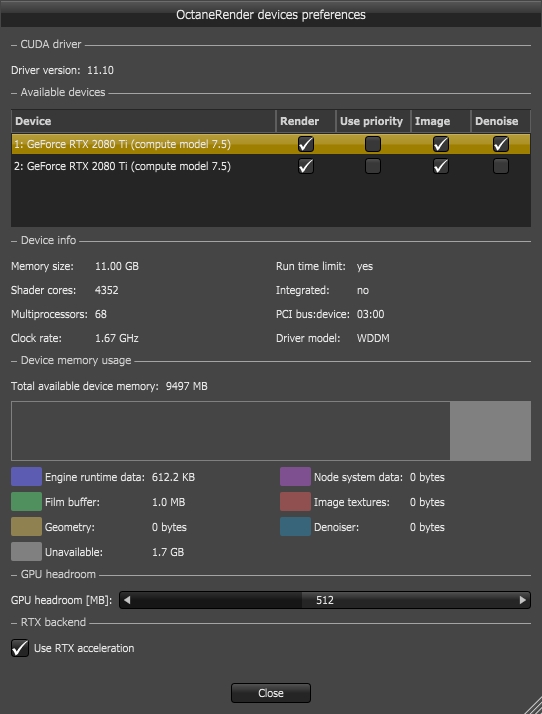Click the PCI bus:device 03:00 value
Screen dimensions: 542x714
click(x=370, y=314)
